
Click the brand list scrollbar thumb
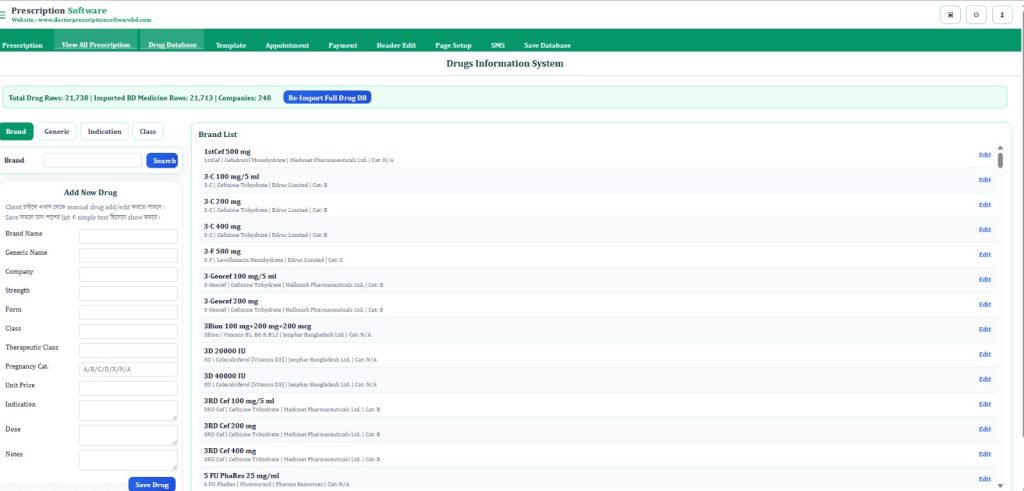click(1000, 161)
